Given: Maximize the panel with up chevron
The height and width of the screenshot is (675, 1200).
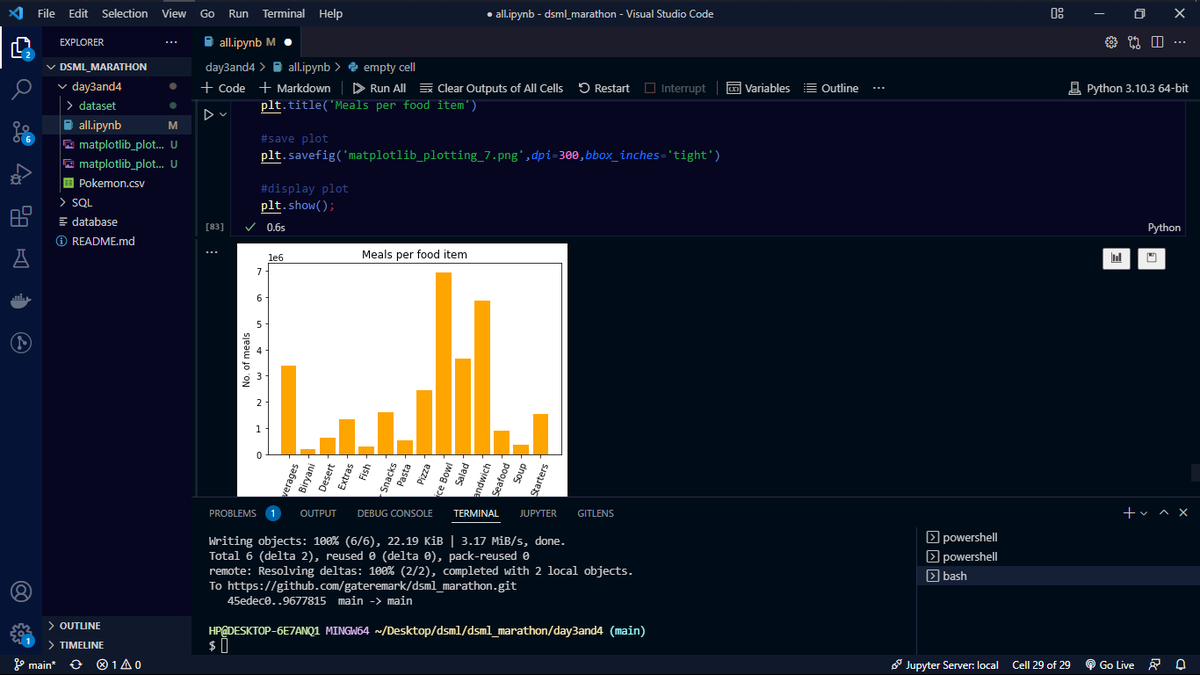Looking at the screenshot, I should (x=1164, y=513).
